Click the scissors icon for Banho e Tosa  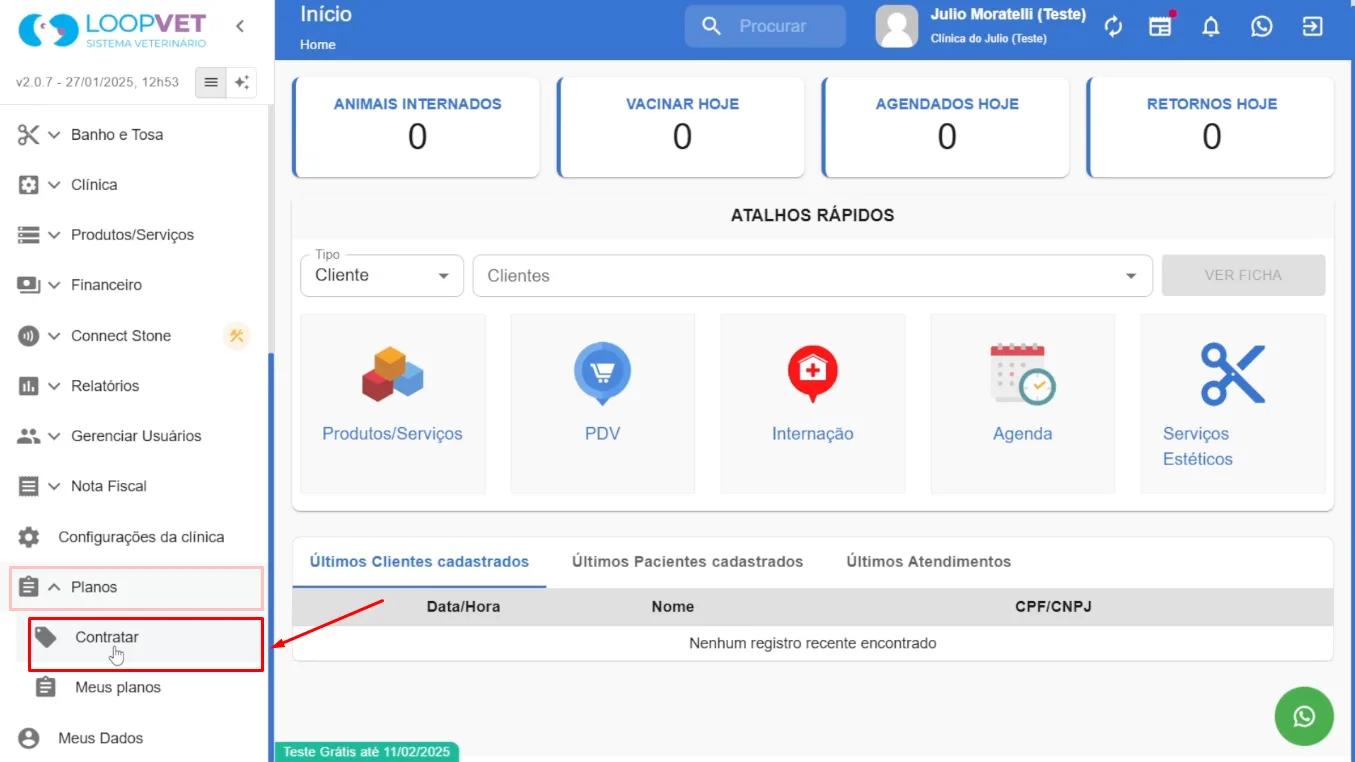tap(29, 135)
